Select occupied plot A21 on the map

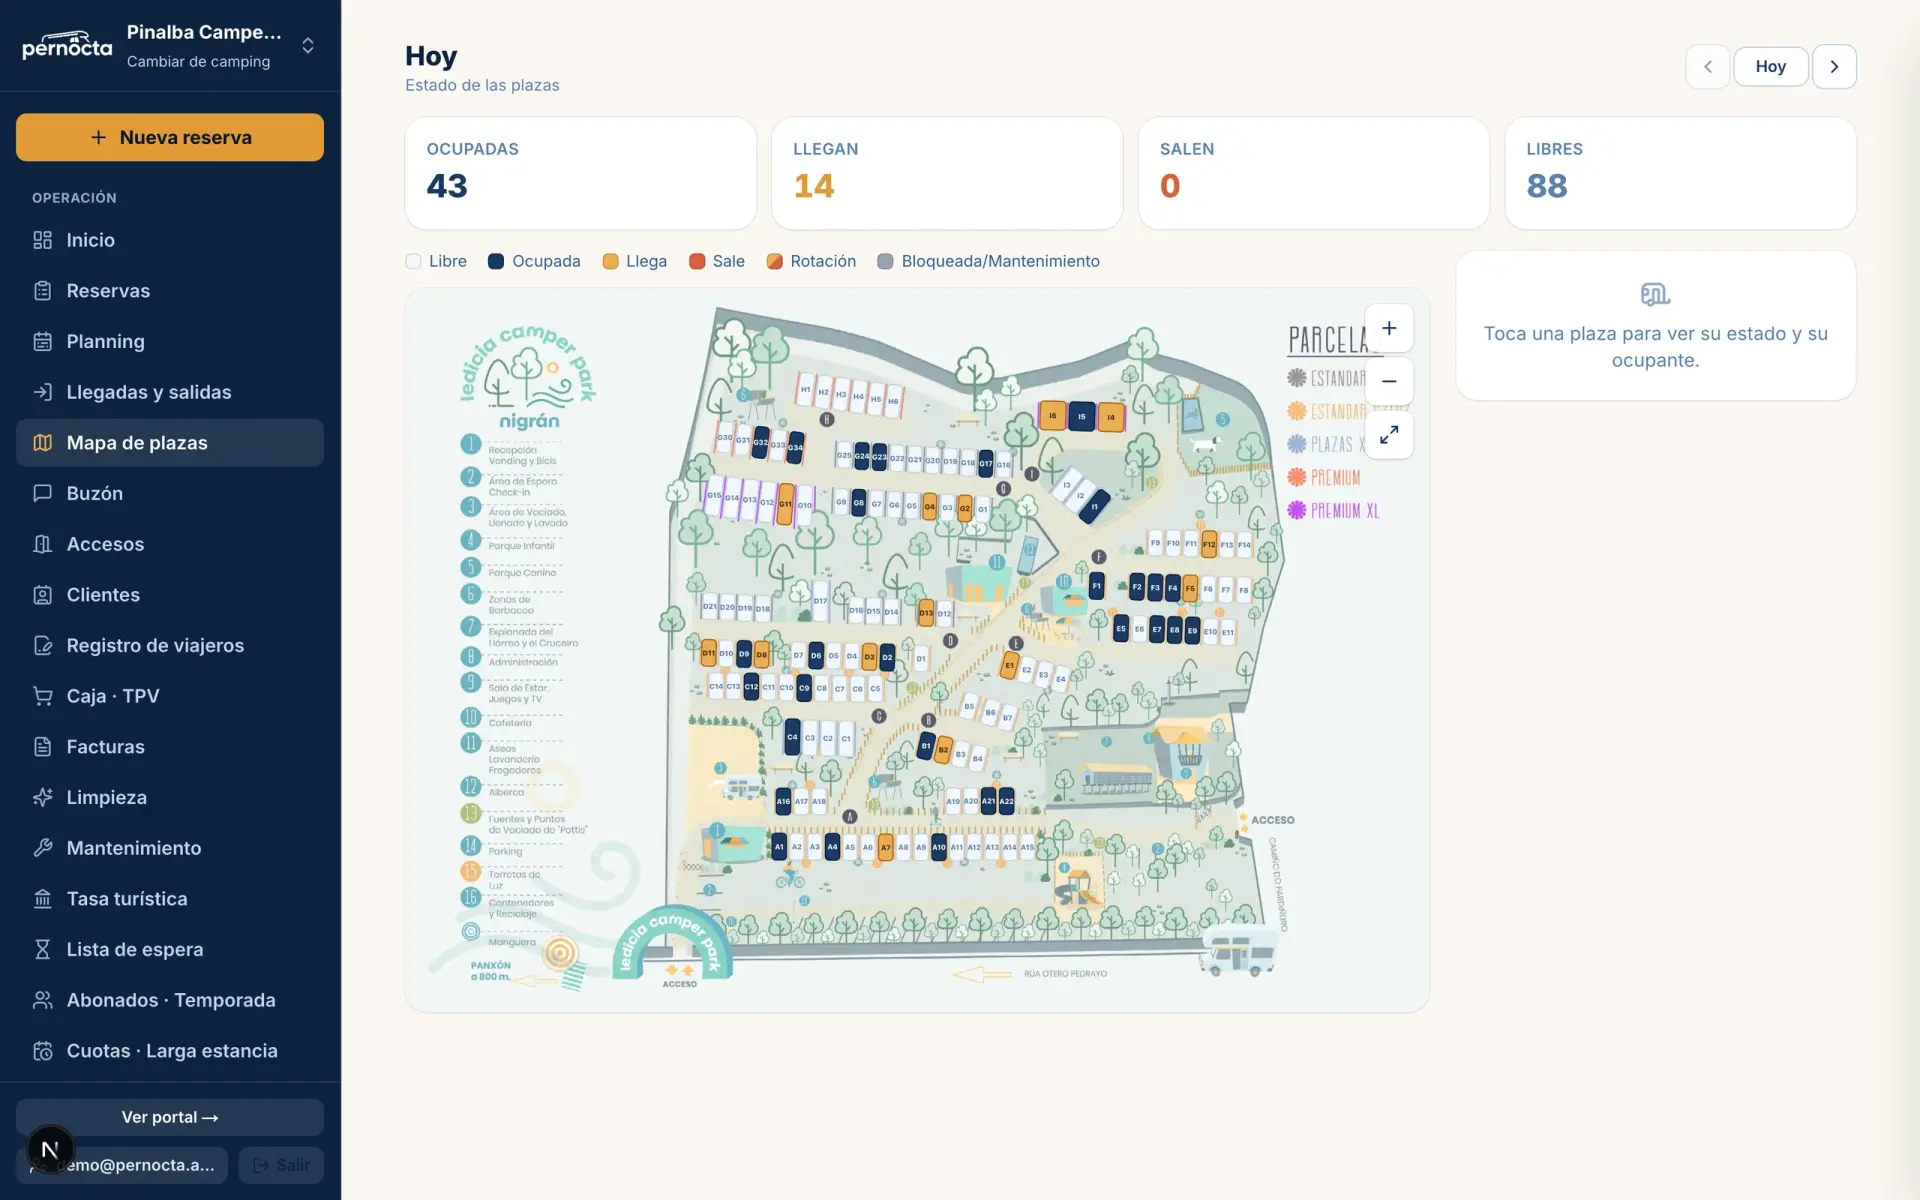[988, 800]
